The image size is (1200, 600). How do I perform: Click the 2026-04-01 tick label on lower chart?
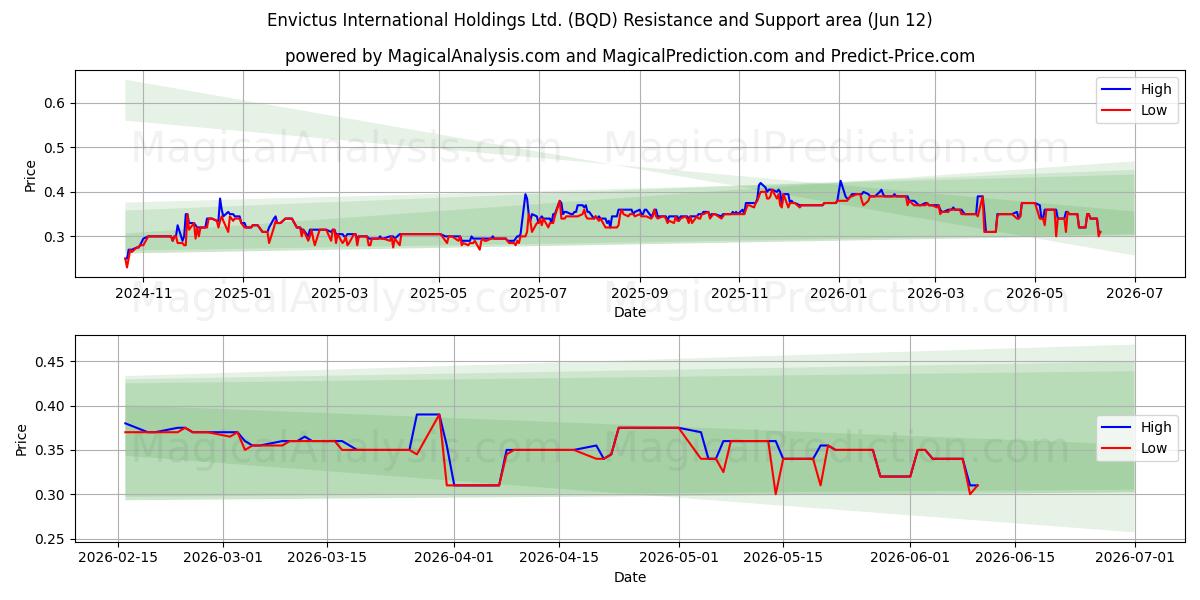point(455,559)
